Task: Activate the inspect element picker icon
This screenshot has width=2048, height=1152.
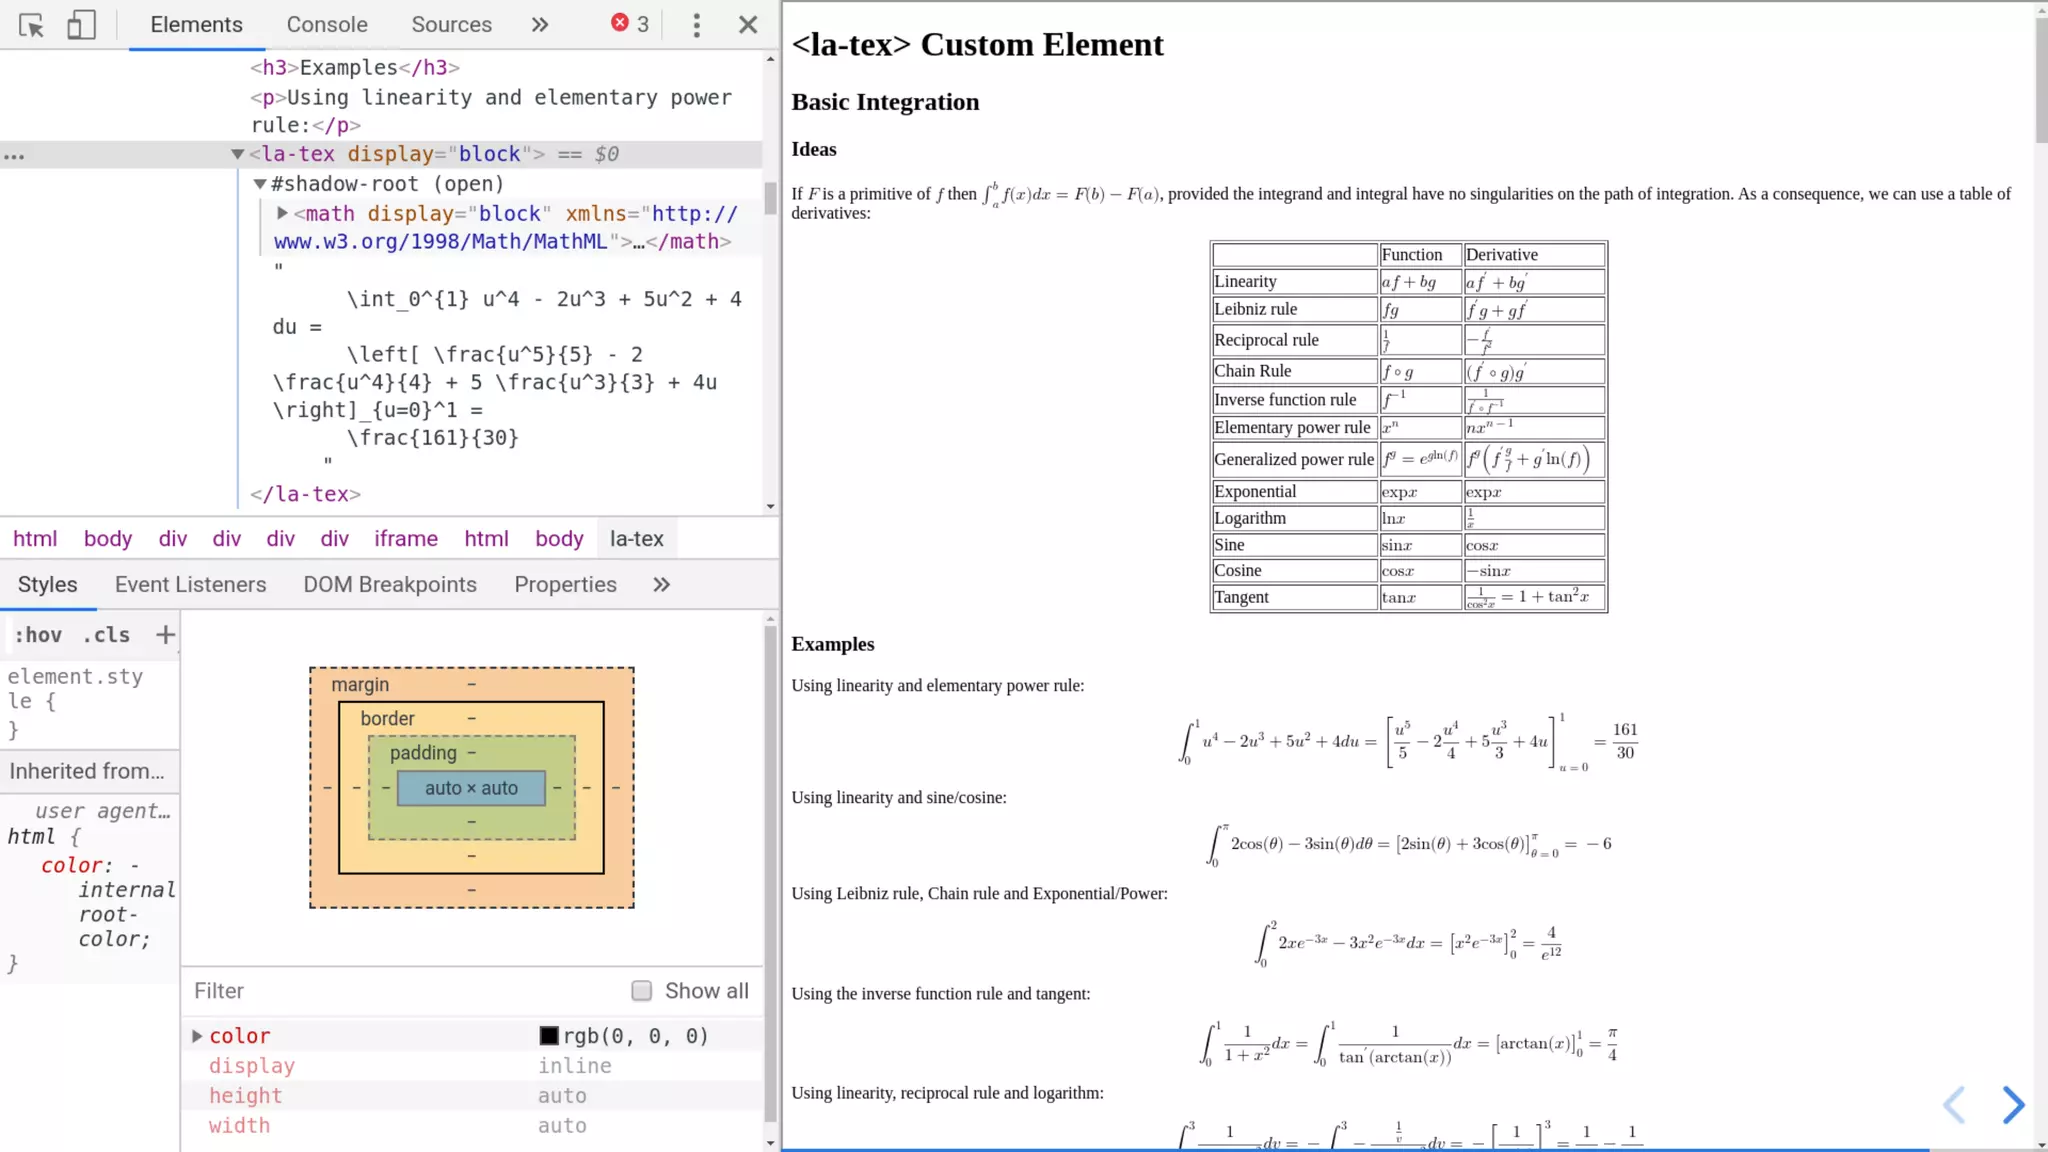Action: coord(31,25)
